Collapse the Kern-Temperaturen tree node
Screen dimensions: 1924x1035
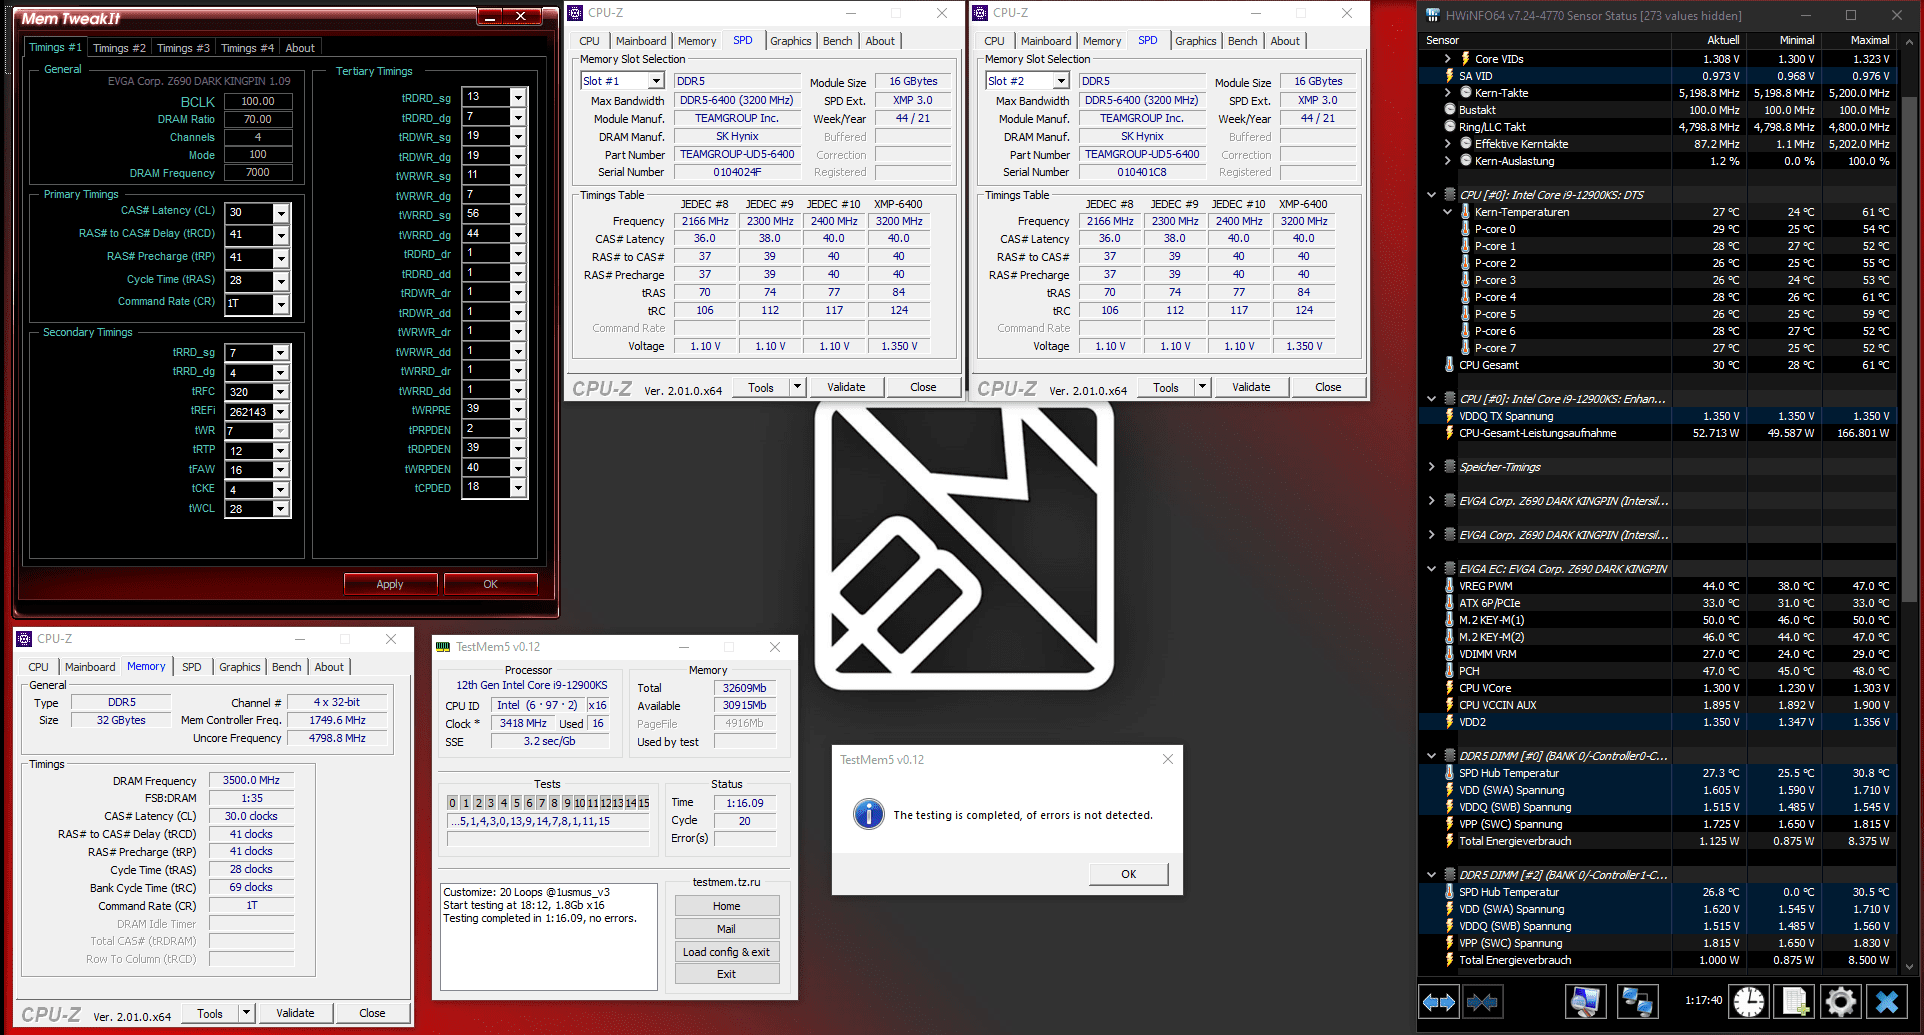click(x=1447, y=212)
